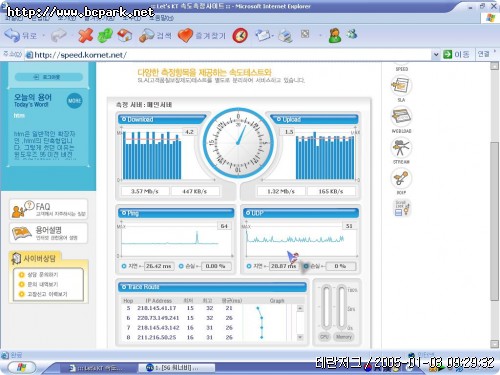Click the MORE button in Today's Word
The image size is (500, 375).
pyautogui.click(x=74, y=101)
